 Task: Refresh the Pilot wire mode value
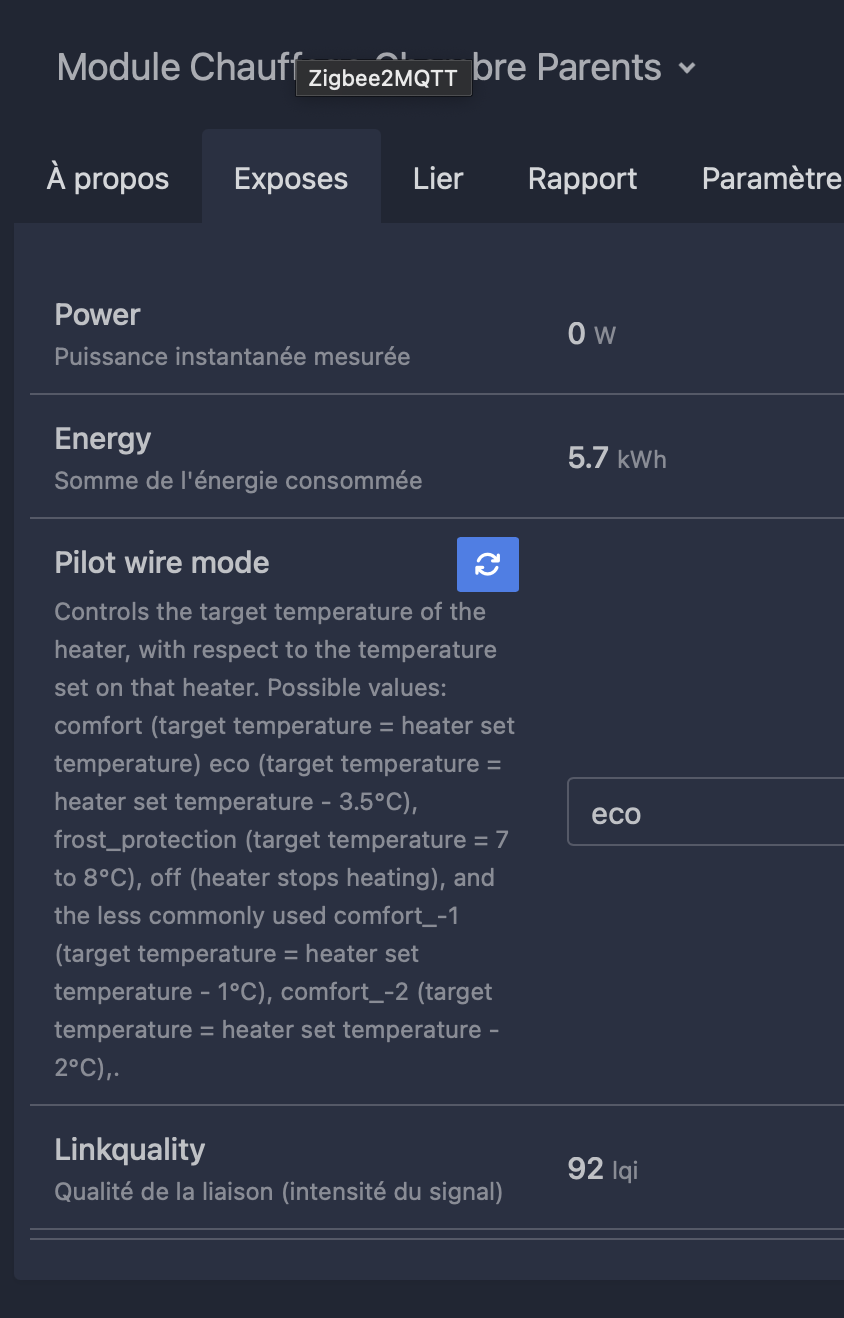(x=488, y=564)
